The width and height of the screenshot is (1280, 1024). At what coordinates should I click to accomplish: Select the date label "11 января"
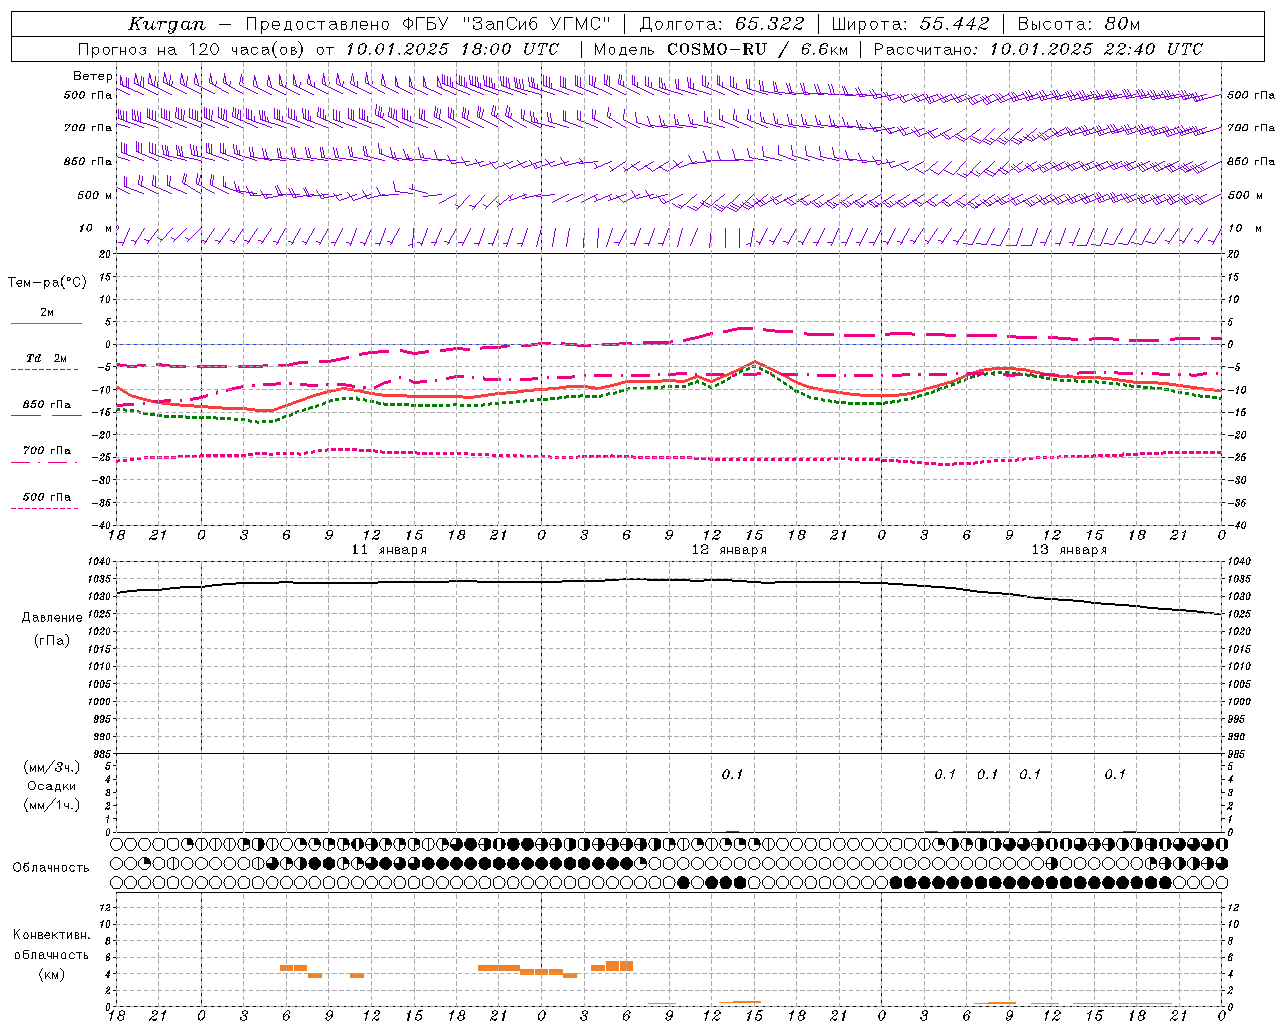click(x=389, y=550)
